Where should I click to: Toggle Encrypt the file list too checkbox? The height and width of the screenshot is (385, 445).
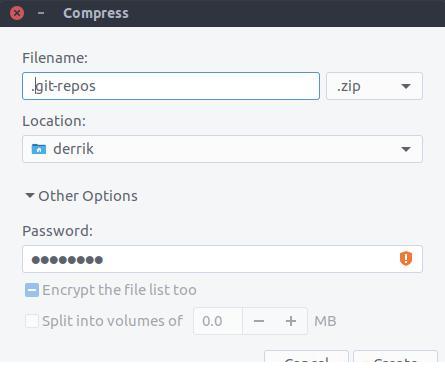pos(32,290)
